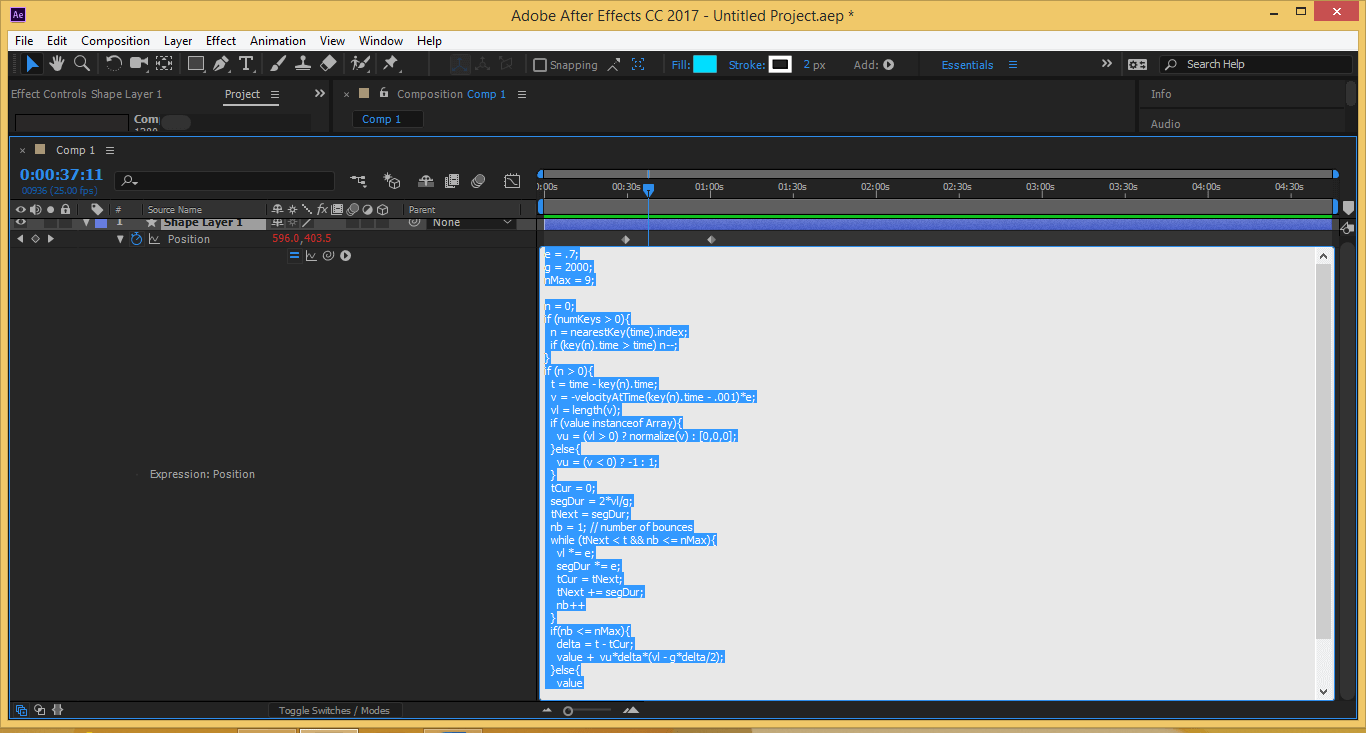Select the Clone Stamp tool

pos(303,64)
